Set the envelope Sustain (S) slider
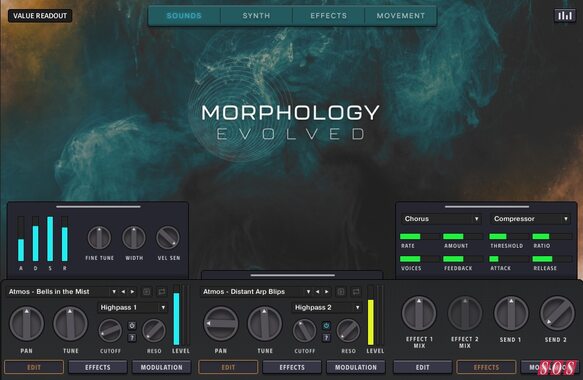The image size is (583, 380). (50, 238)
